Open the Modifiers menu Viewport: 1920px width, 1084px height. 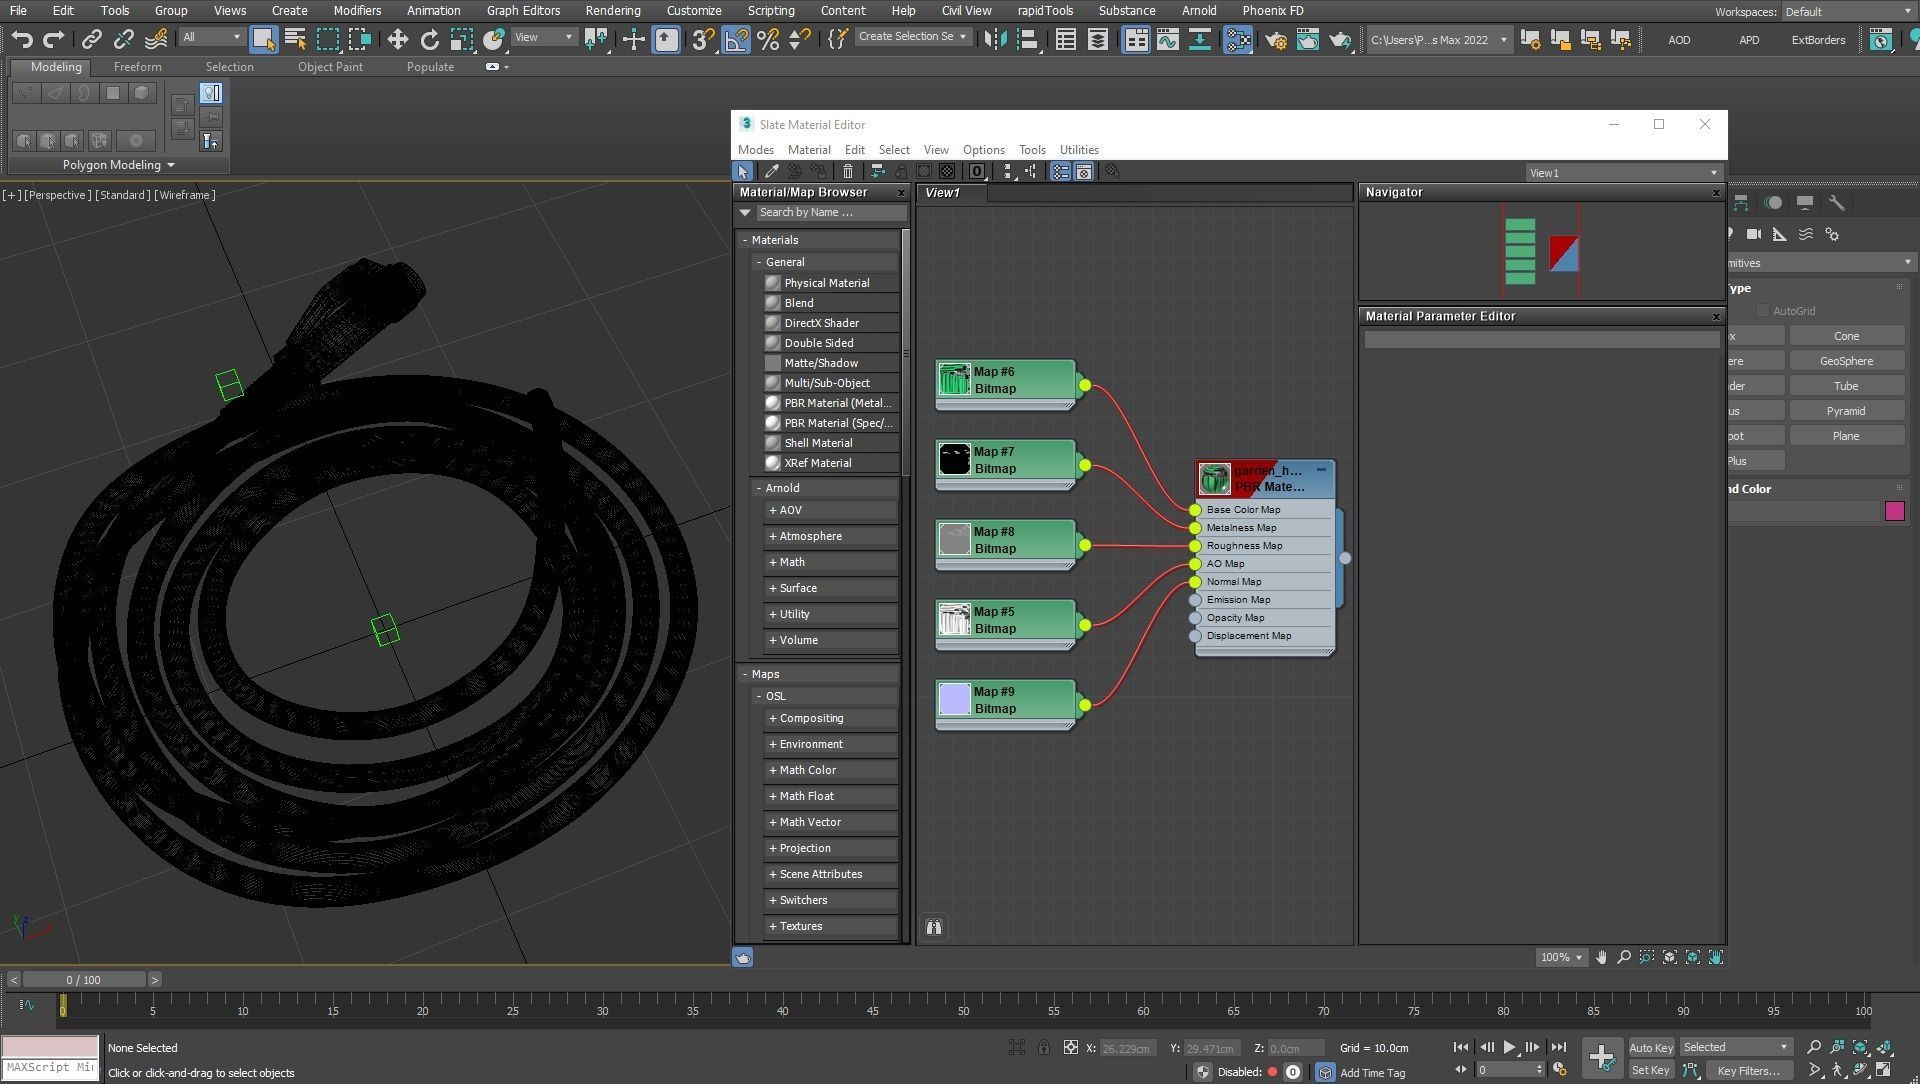tap(357, 10)
